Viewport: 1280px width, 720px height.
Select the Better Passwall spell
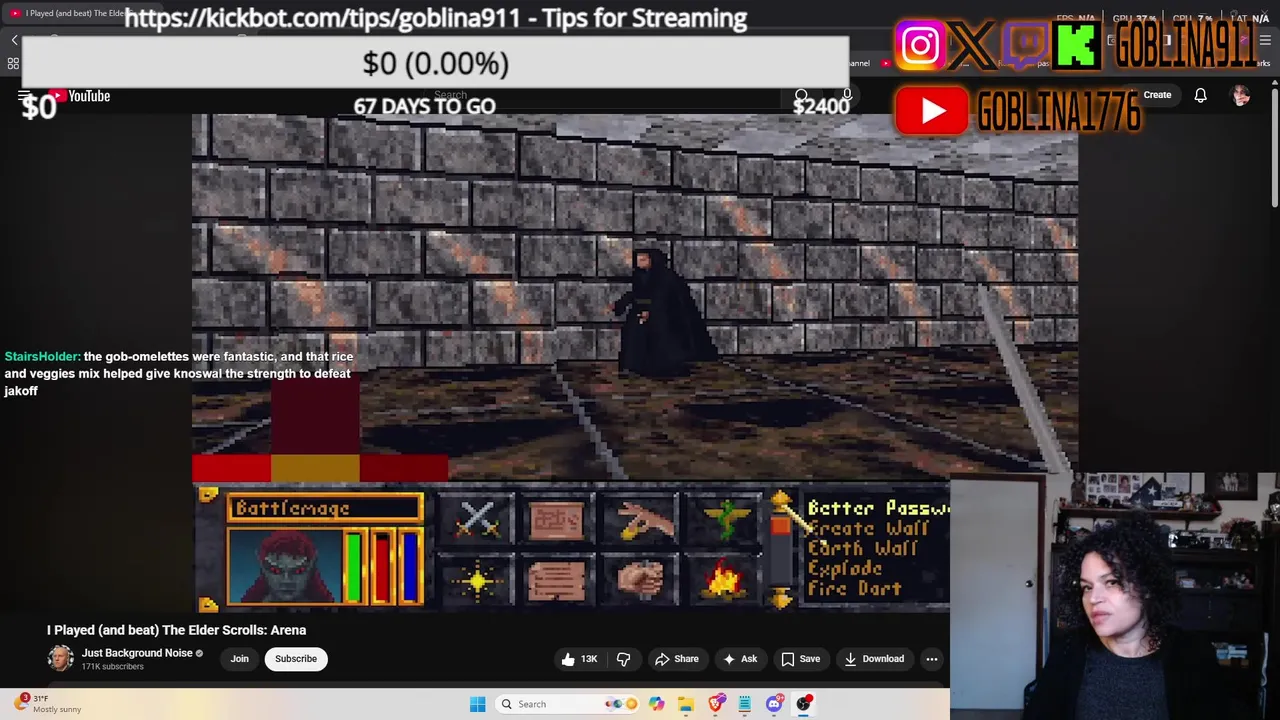point(877,509)
